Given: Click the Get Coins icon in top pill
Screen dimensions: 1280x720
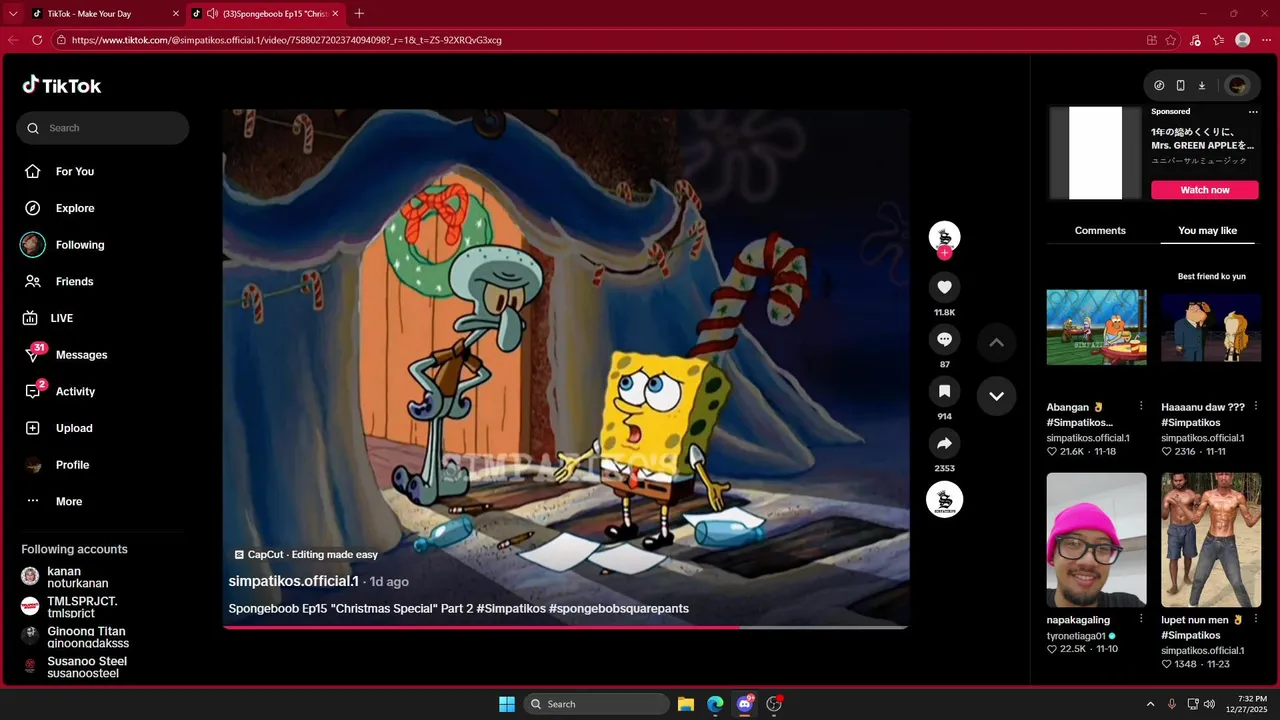Looking at the screenshot, I should (x=1159, y=86).
